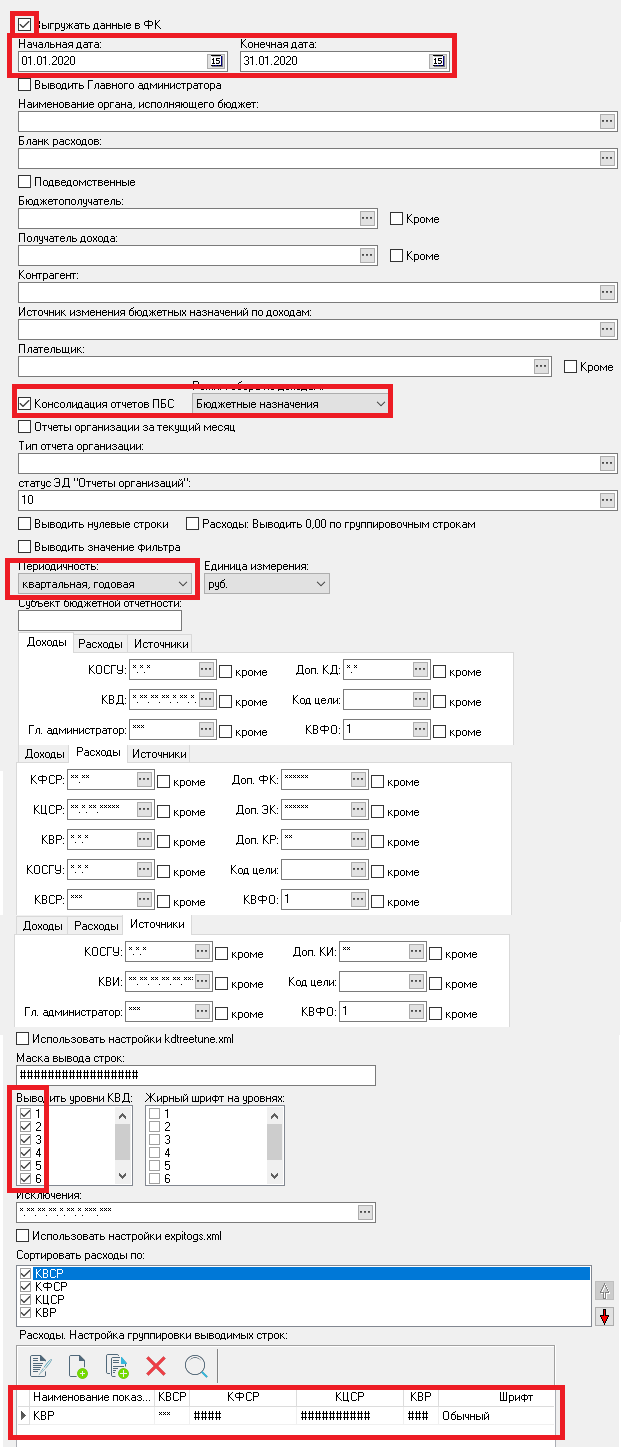Open Доходы tab above Доп. КД panel
621x1447 pixels.
point(45,643)
